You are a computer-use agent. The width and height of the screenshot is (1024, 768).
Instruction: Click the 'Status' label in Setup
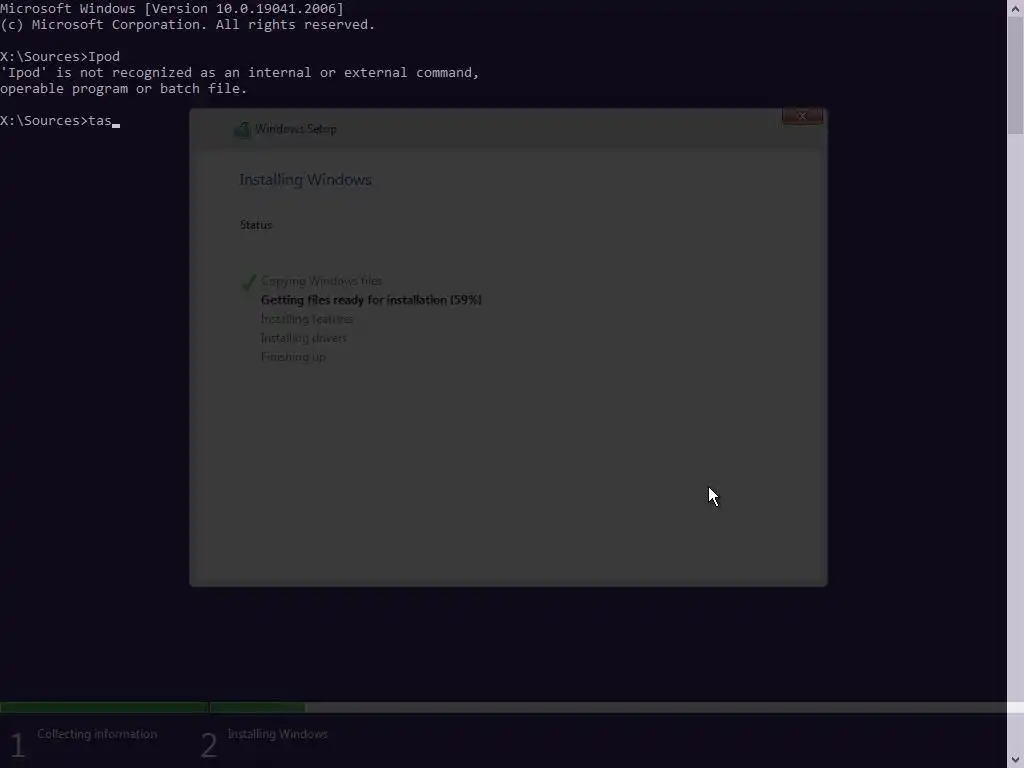pyautogui.click(x=255, y=225)
